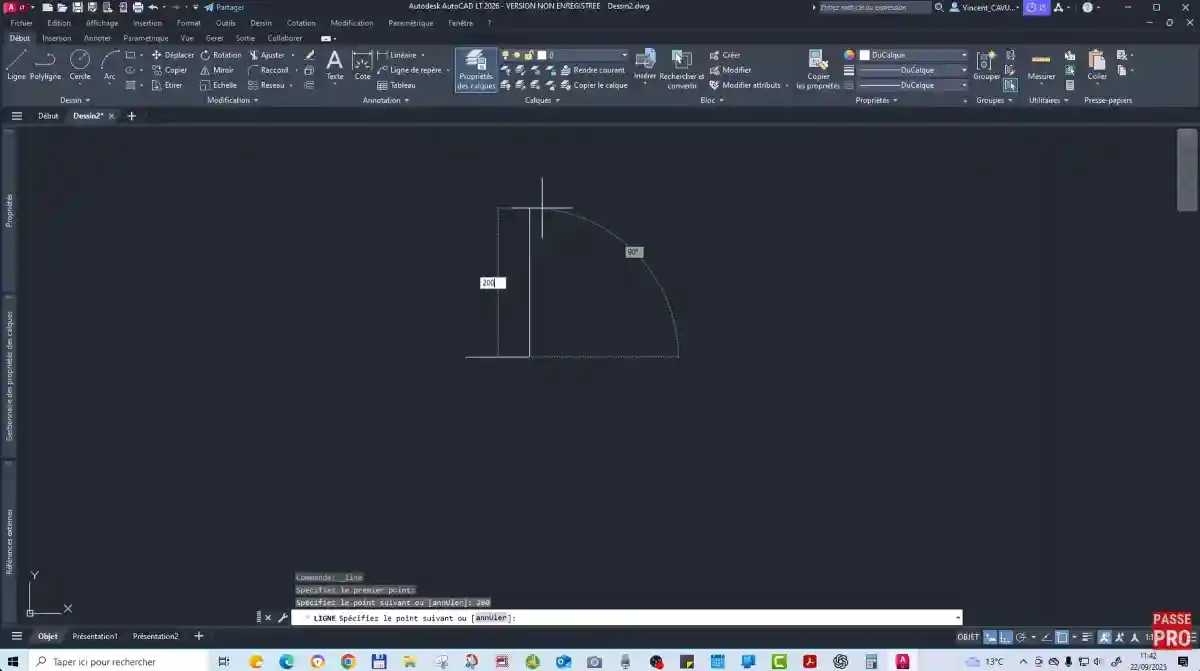
Task: Switch to the Présentation1 layout tab
Action: click(94, 636)
